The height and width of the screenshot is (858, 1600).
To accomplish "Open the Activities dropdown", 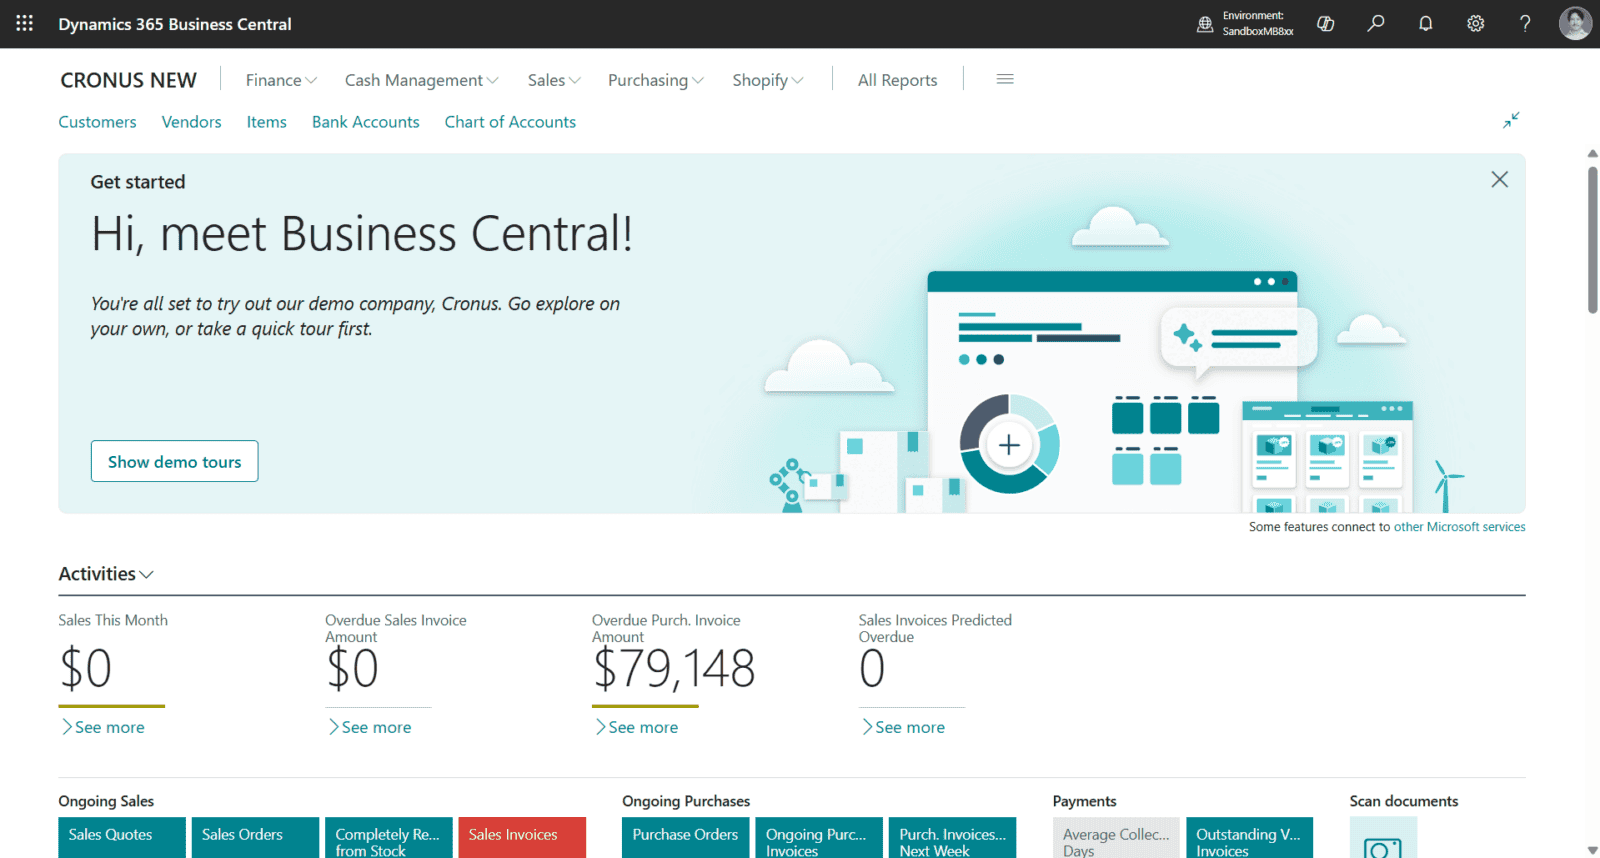I will [106, 574].
